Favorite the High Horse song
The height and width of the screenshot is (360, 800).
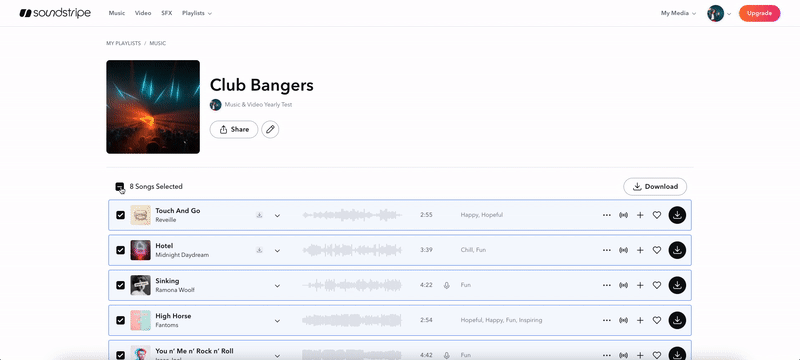[657, 321]
